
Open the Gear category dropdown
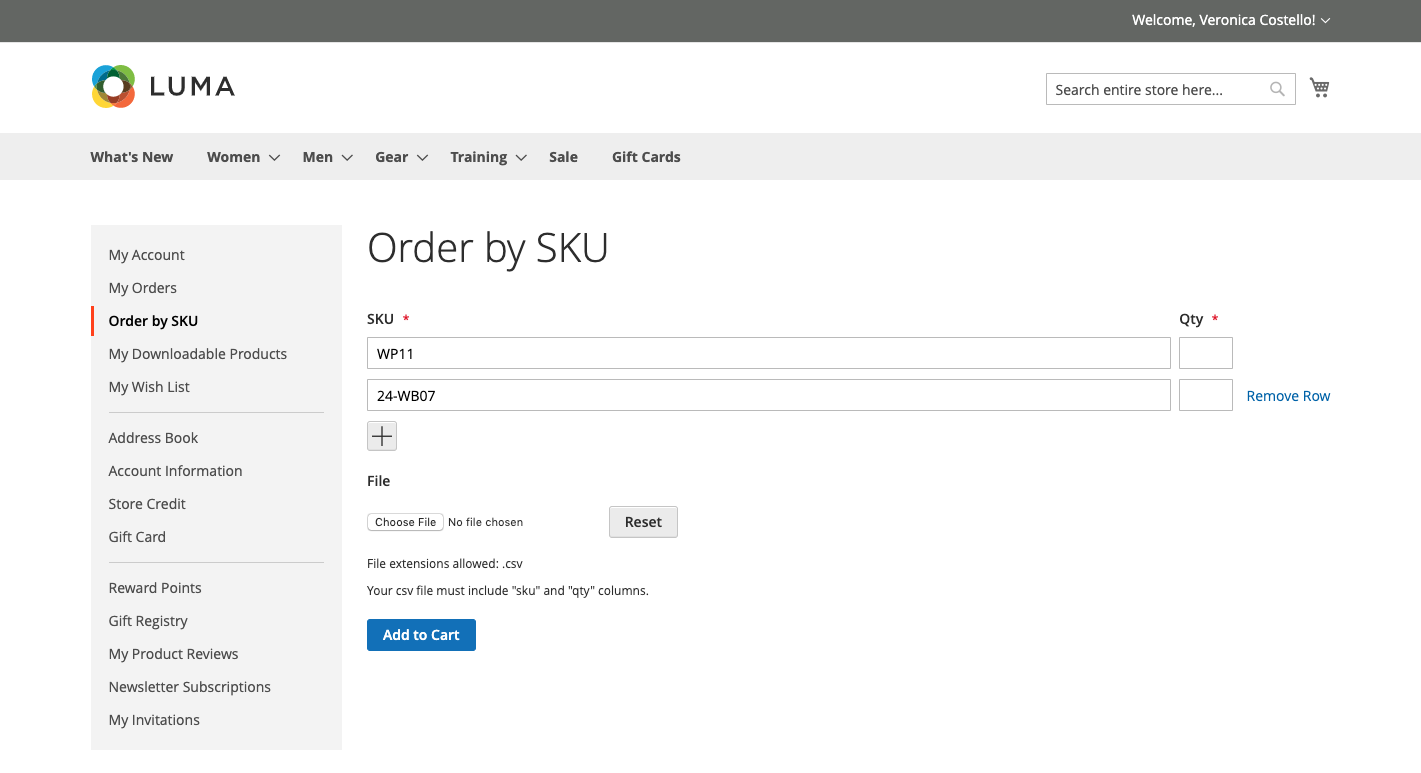click(421, 157)
